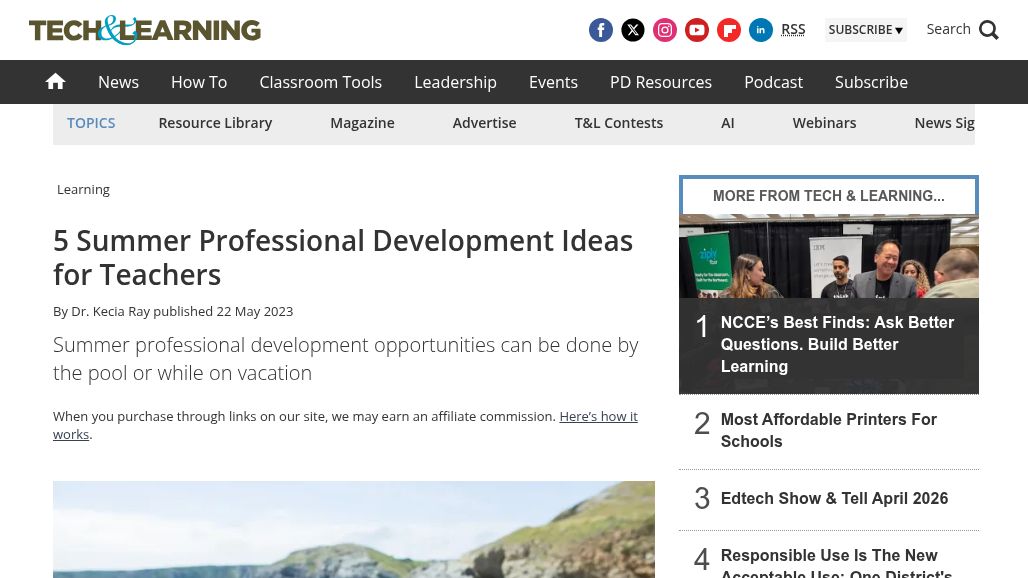Navigate to PD Resources
Viewport: 1028px width, 578px height.
(x=660, y=82)
